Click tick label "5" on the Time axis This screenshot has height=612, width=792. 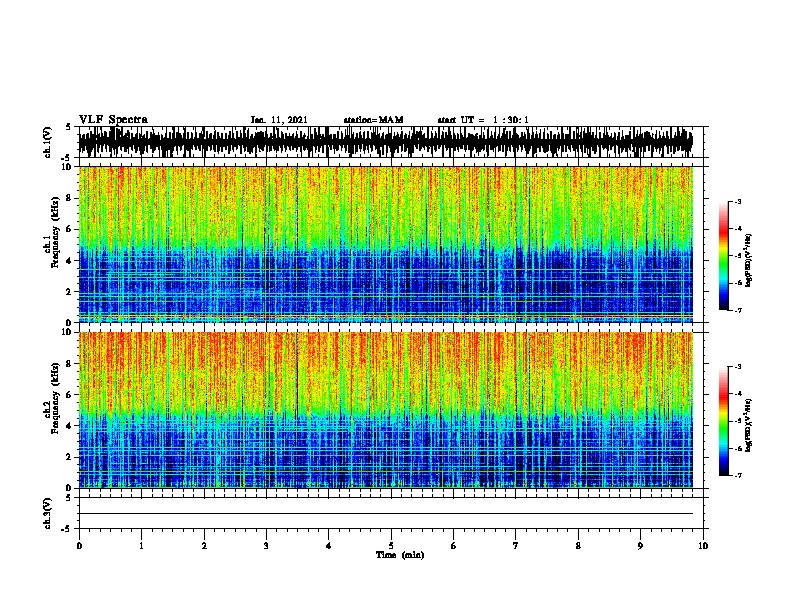point(391,546)
